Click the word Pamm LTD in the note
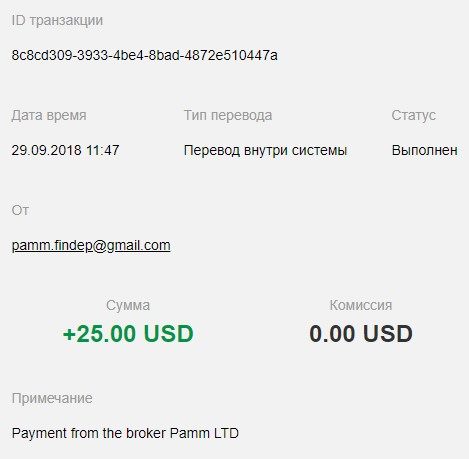469x459 pixels. point(204,433)
